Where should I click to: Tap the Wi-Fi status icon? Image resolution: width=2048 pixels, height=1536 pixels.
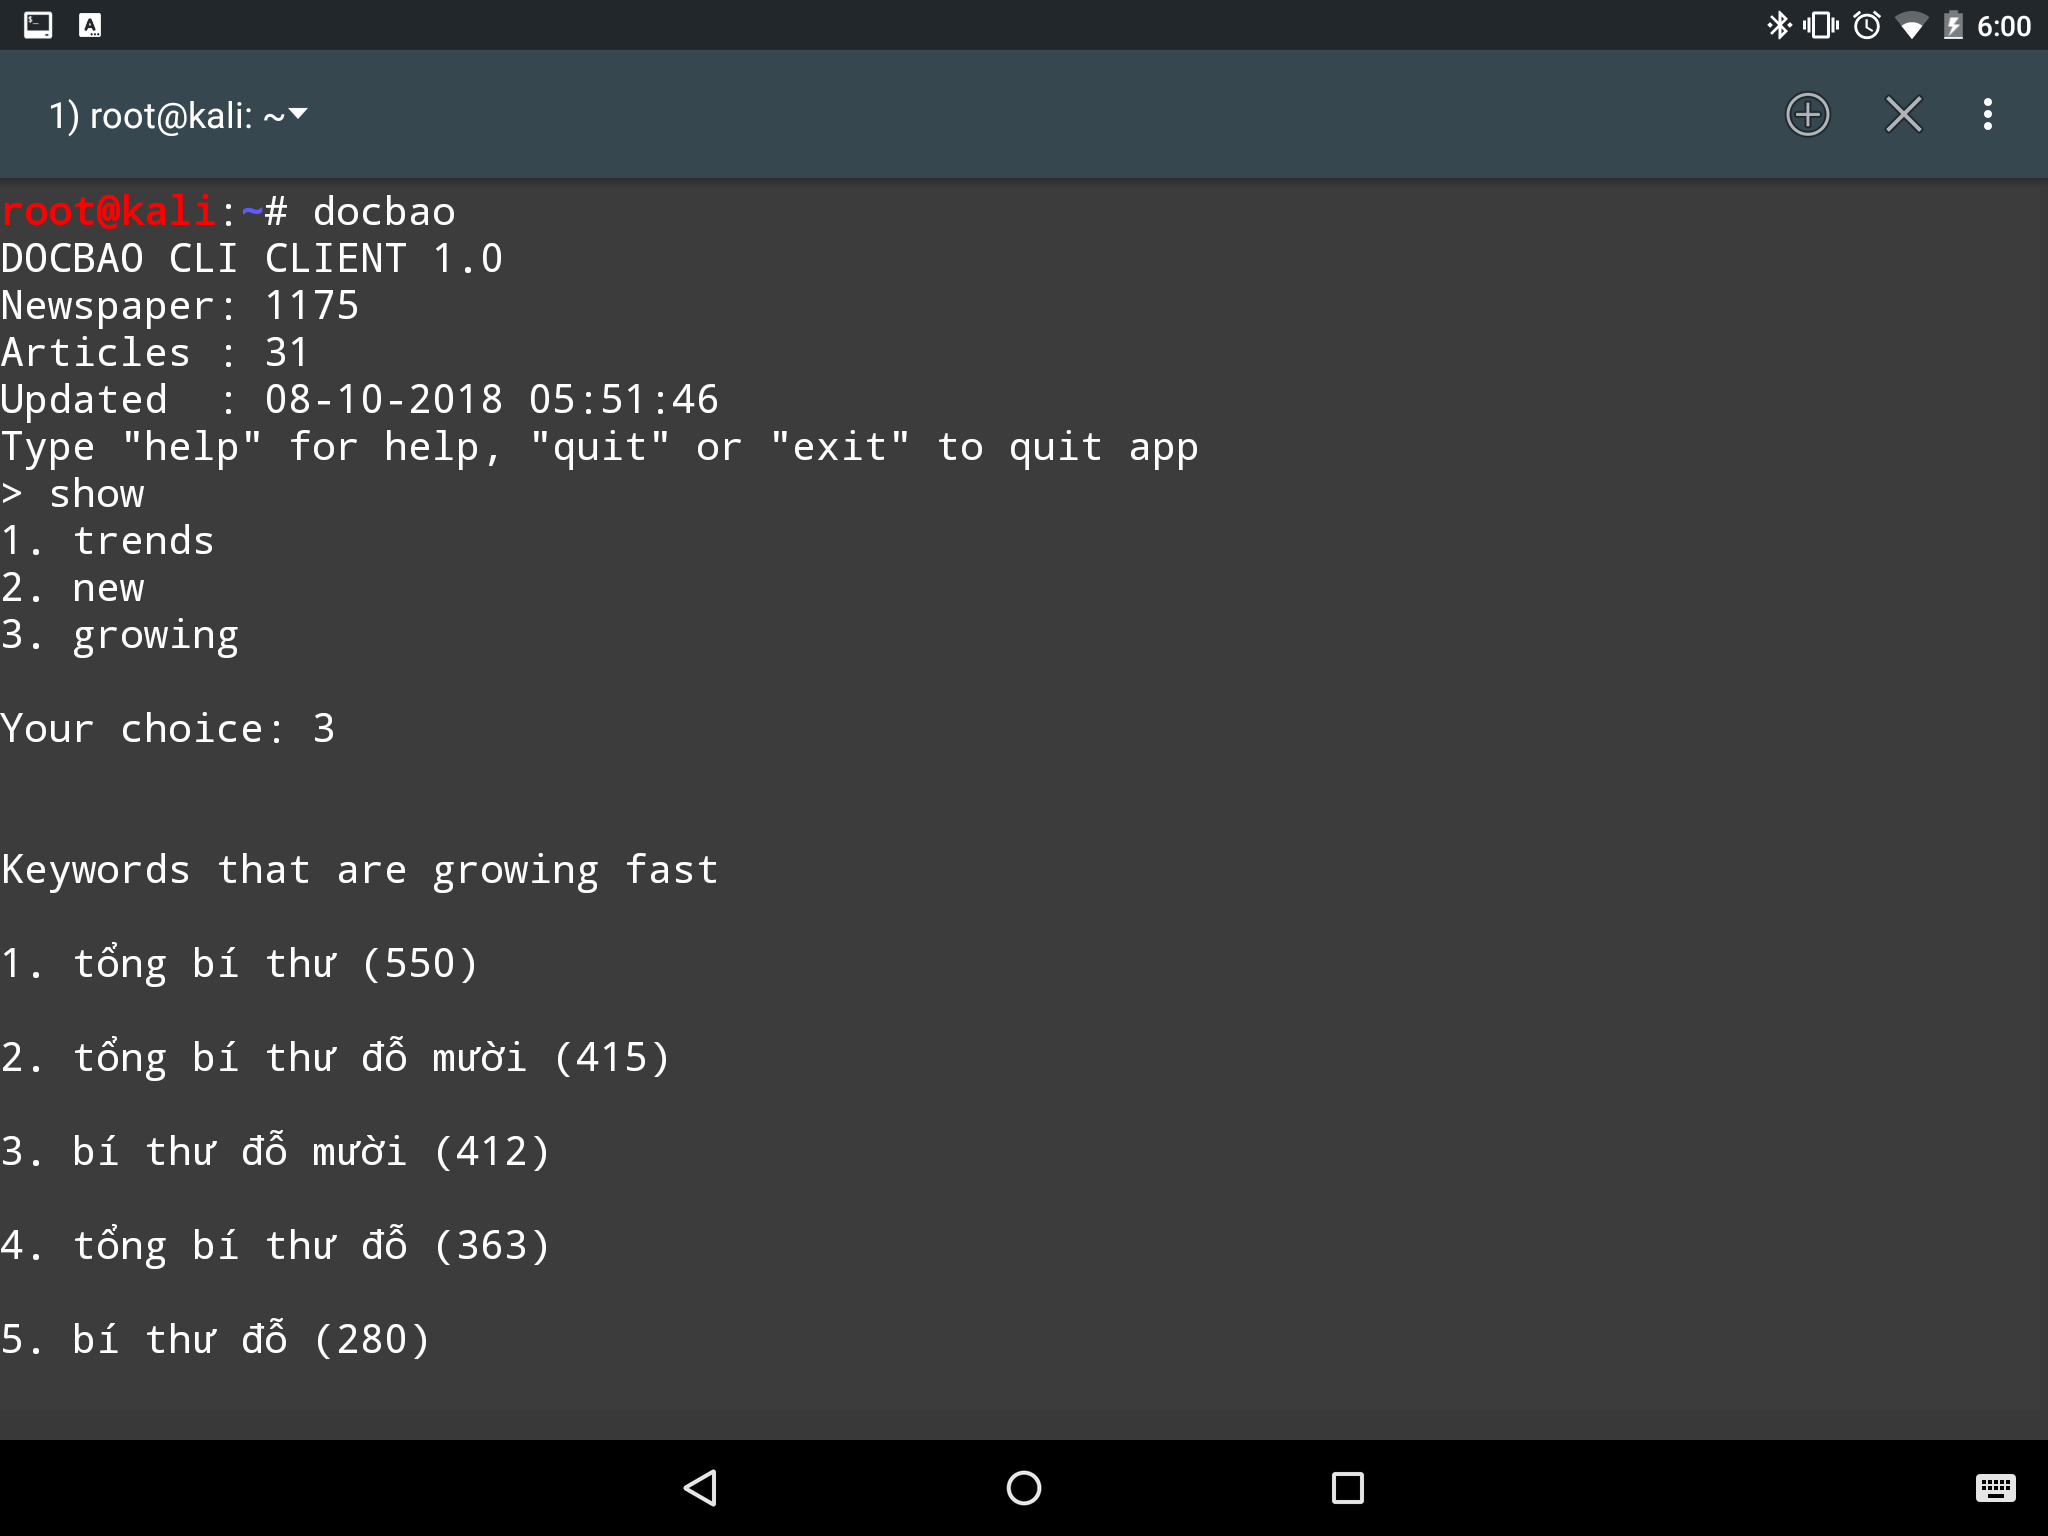1911,25
